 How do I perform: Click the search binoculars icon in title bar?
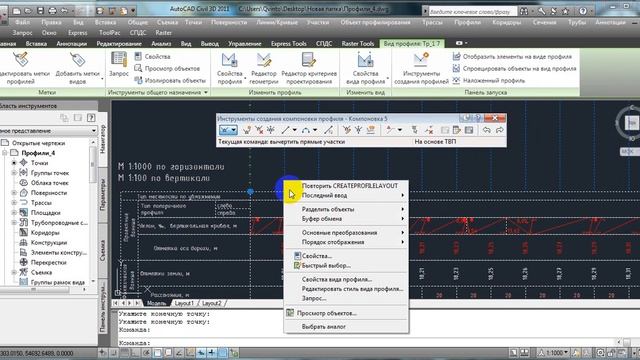point(524,11)
